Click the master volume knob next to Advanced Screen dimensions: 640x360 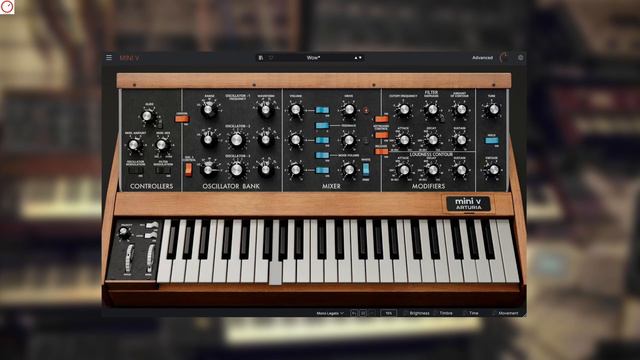[x=505, y=58]
